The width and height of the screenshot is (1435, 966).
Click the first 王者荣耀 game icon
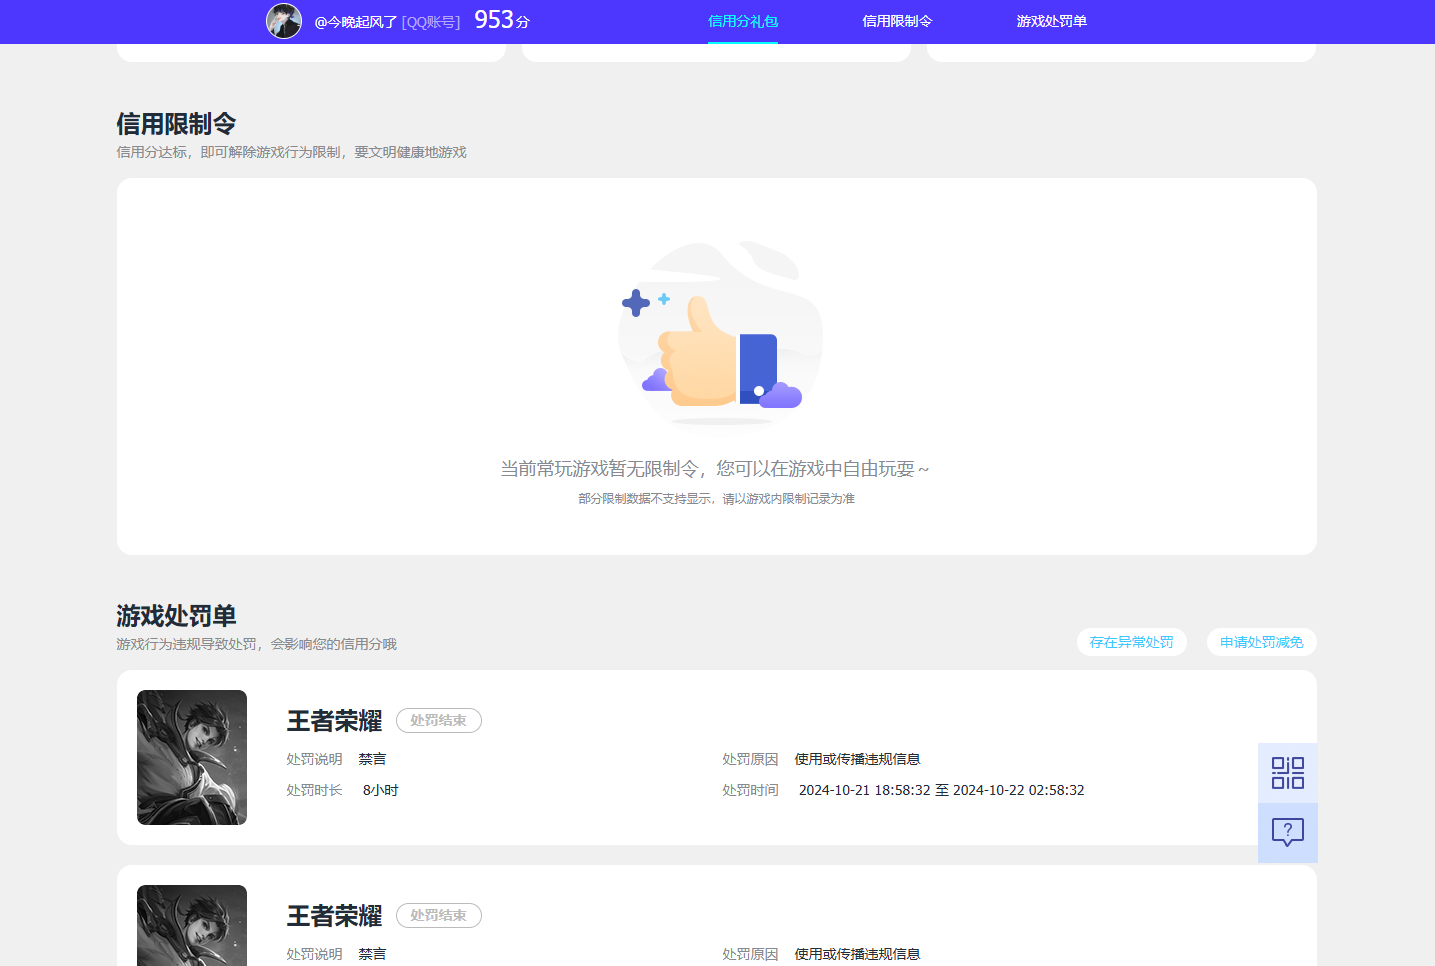(192, 757)
